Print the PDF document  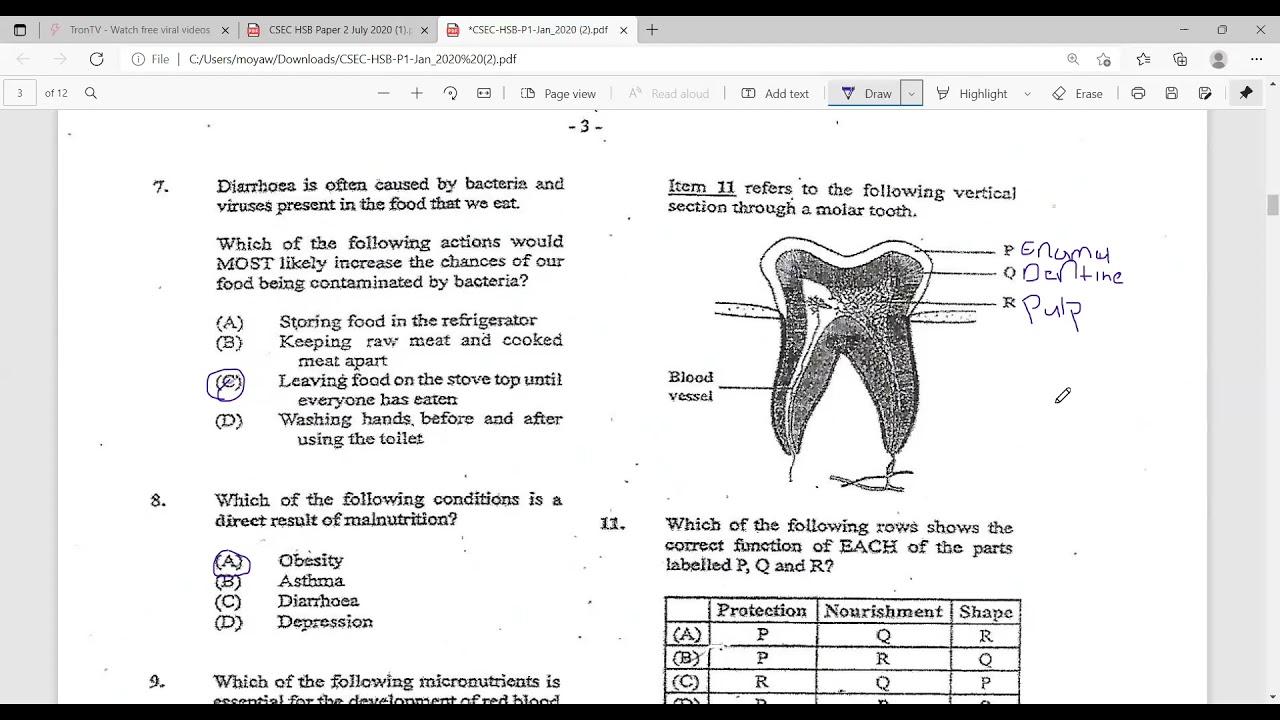[1138, 93]
